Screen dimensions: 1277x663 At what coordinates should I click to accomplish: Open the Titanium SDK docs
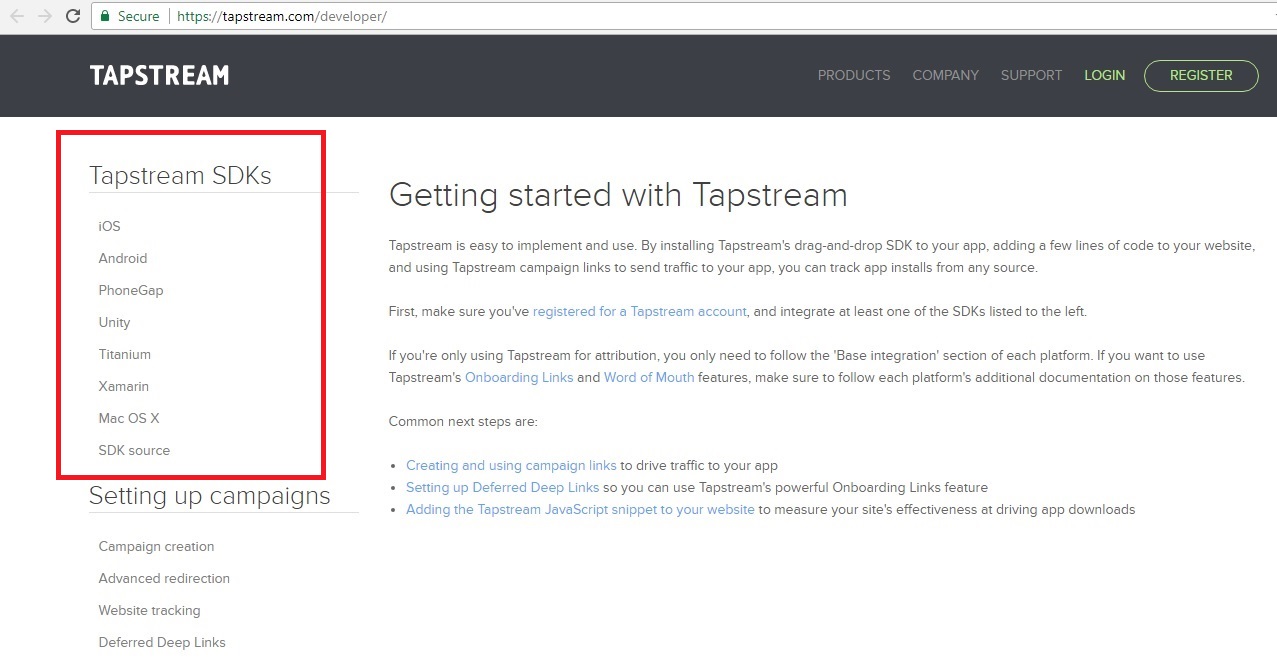point(124,354)
